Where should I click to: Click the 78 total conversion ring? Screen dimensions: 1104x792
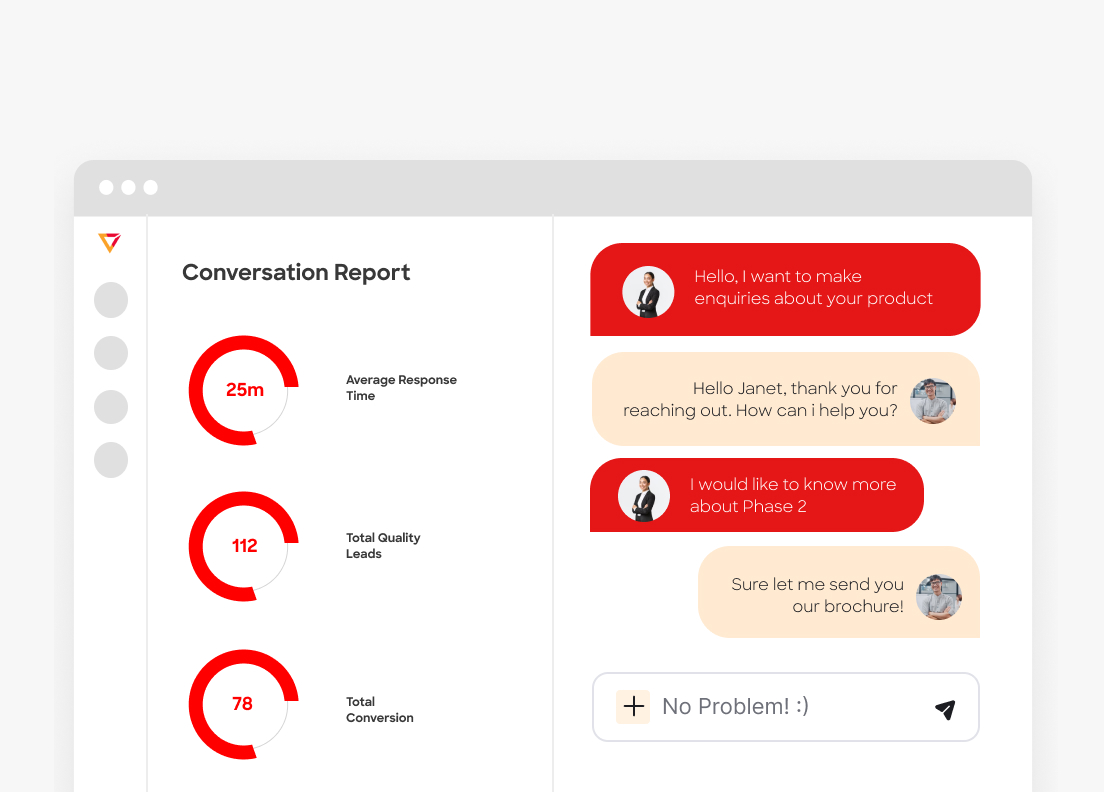click(x=243, y=704)
